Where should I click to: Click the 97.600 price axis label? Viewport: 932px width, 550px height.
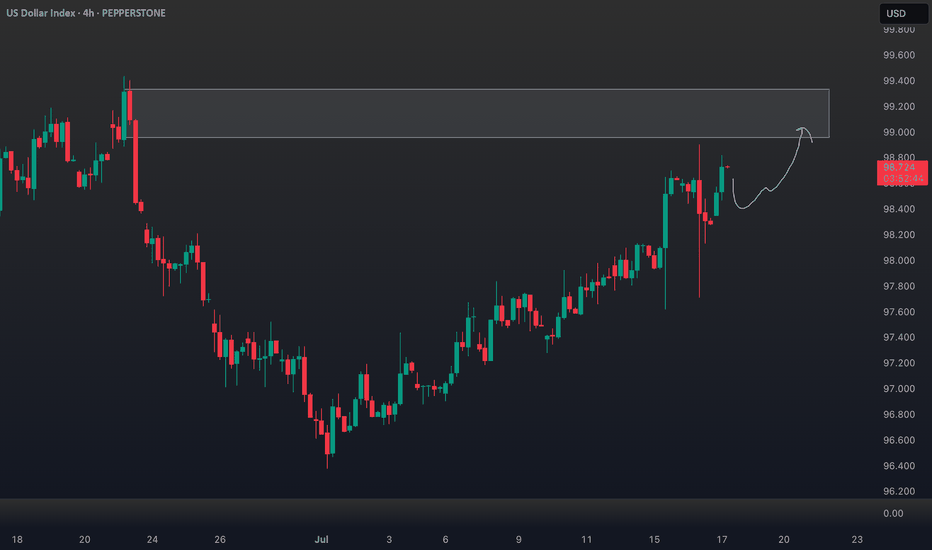pyautogui.click(x=899, y=312)
